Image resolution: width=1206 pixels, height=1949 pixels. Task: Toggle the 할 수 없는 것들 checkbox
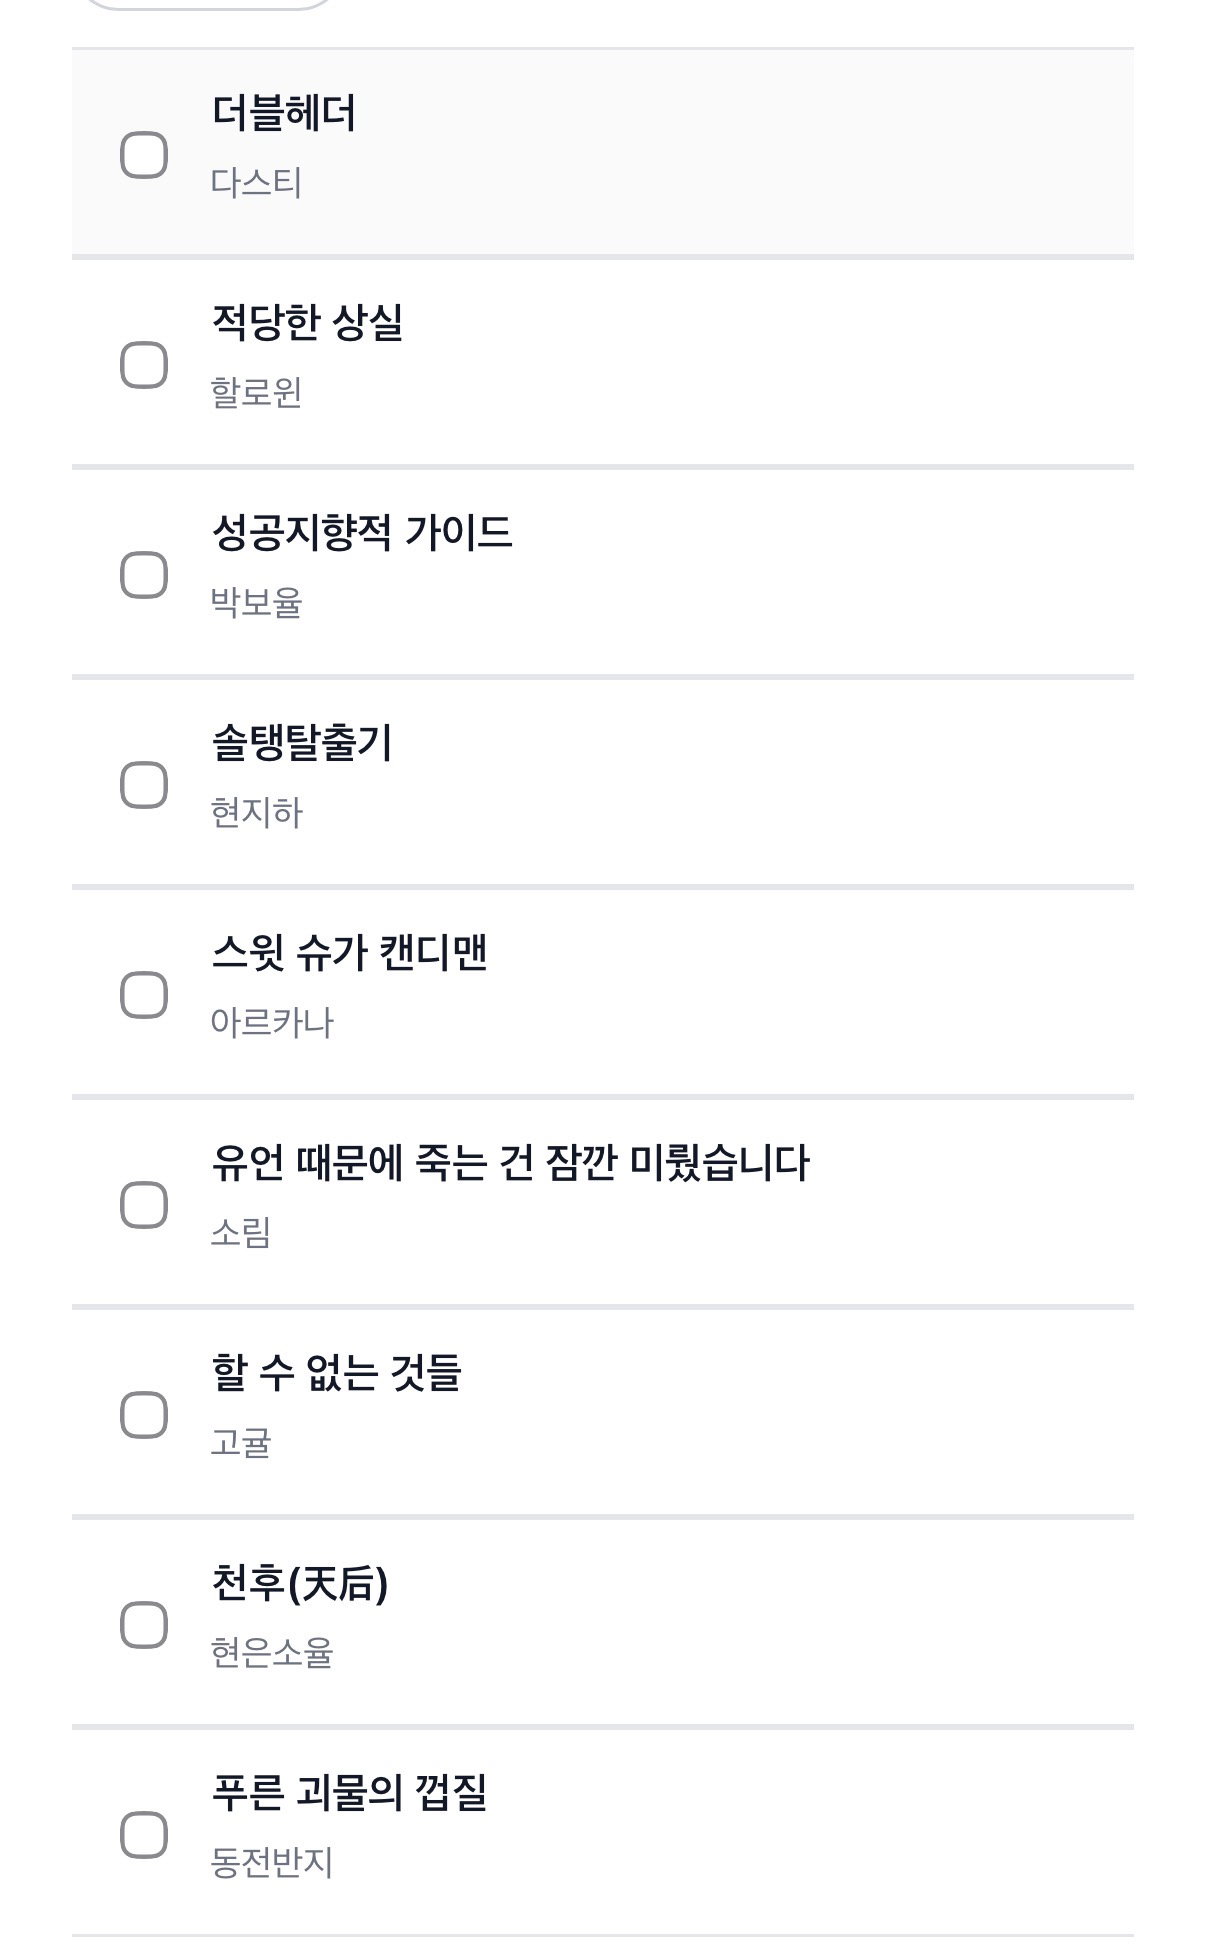point(144,1415)
